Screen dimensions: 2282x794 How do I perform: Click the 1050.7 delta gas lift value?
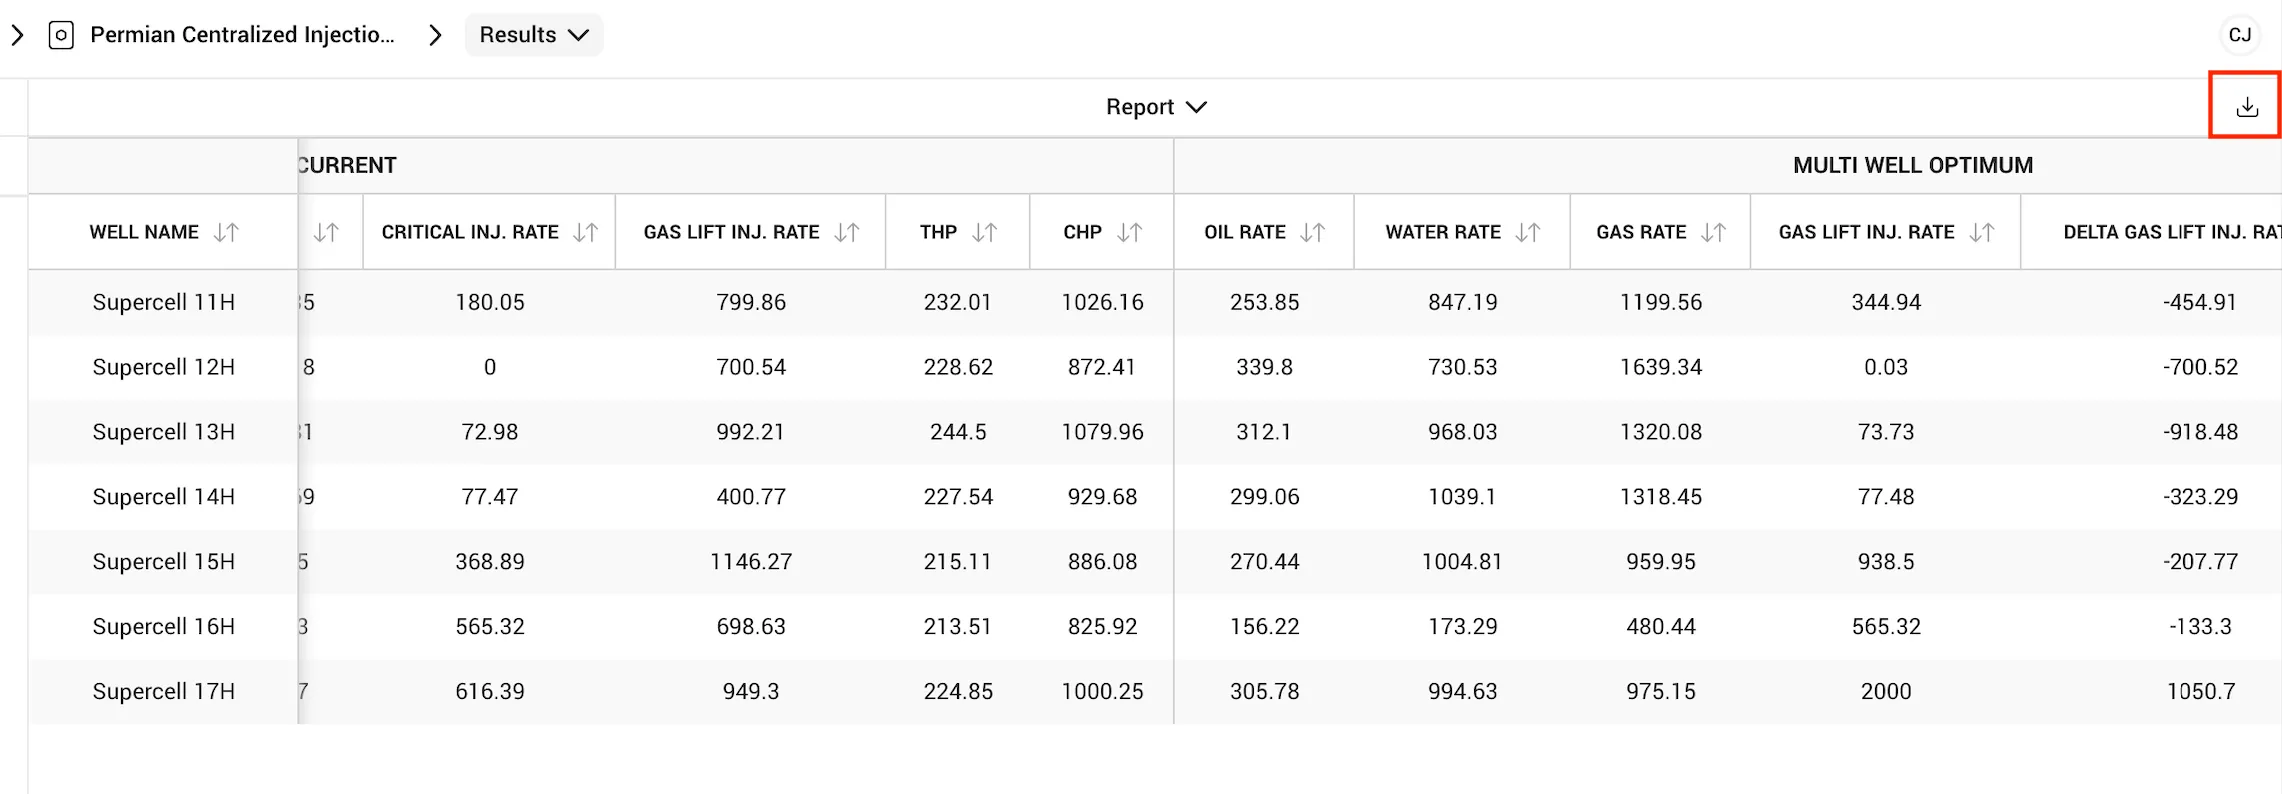pos(2201,692)
